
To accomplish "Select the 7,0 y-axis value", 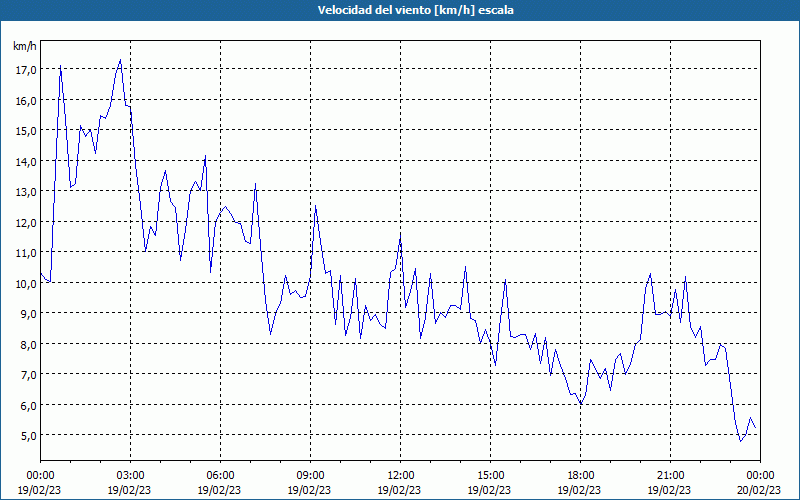I will click(x=28, y=374).
